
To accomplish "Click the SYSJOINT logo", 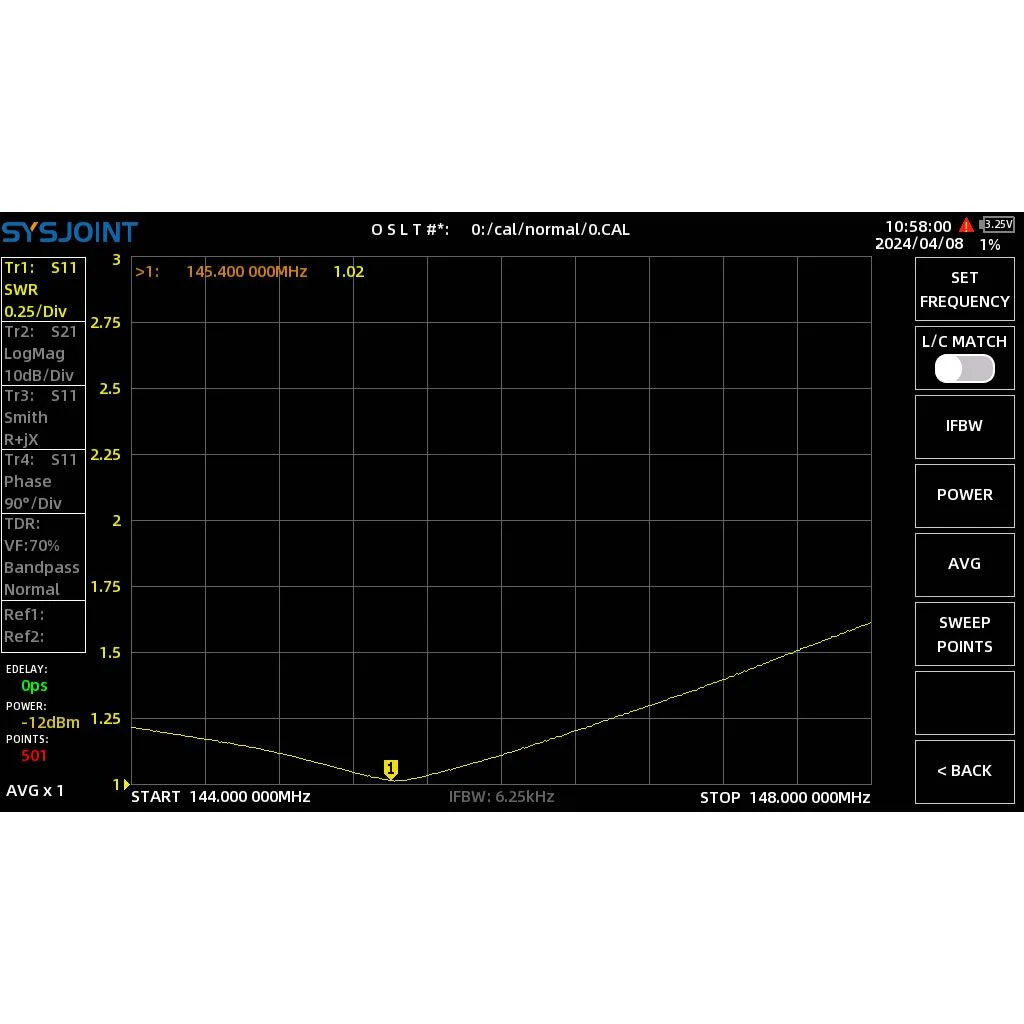I will click(x=69, y=232).
